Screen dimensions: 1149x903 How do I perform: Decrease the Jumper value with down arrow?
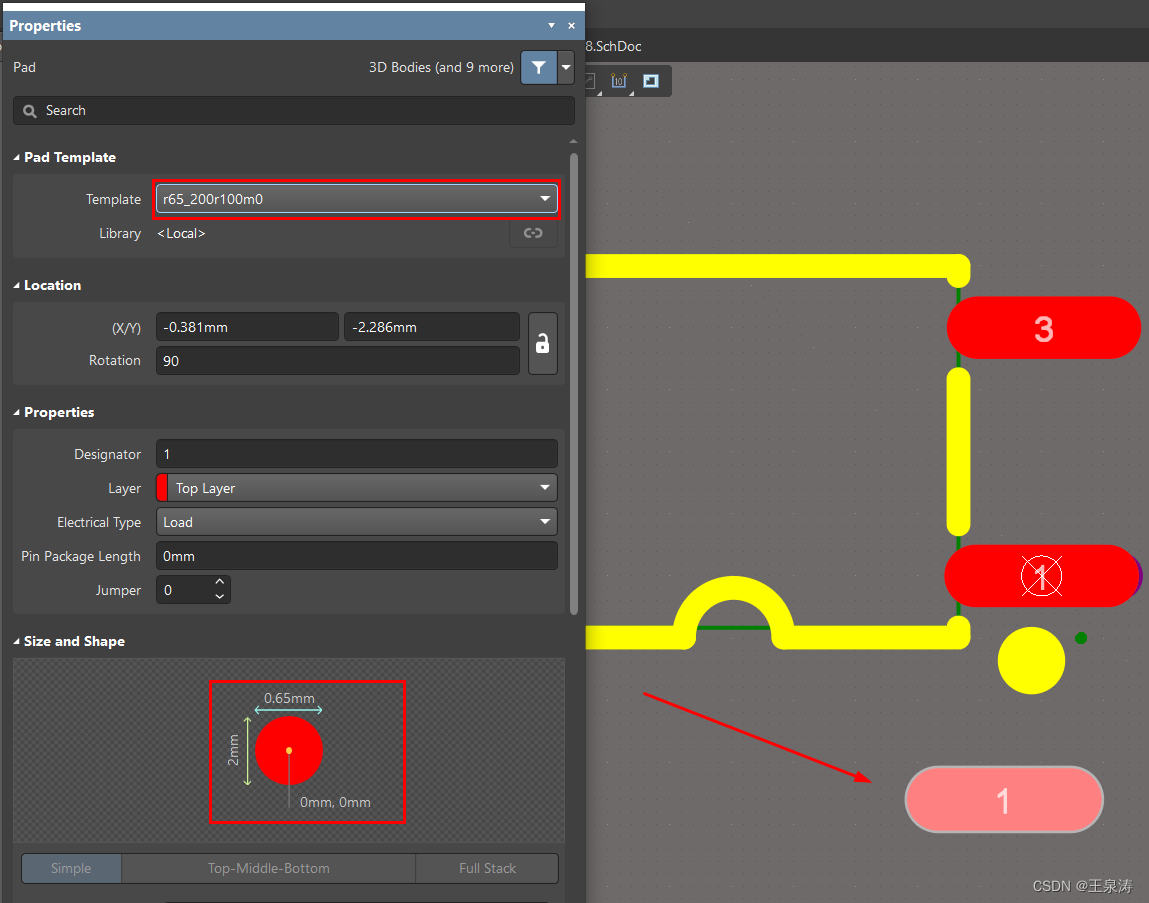coord(219,597)
